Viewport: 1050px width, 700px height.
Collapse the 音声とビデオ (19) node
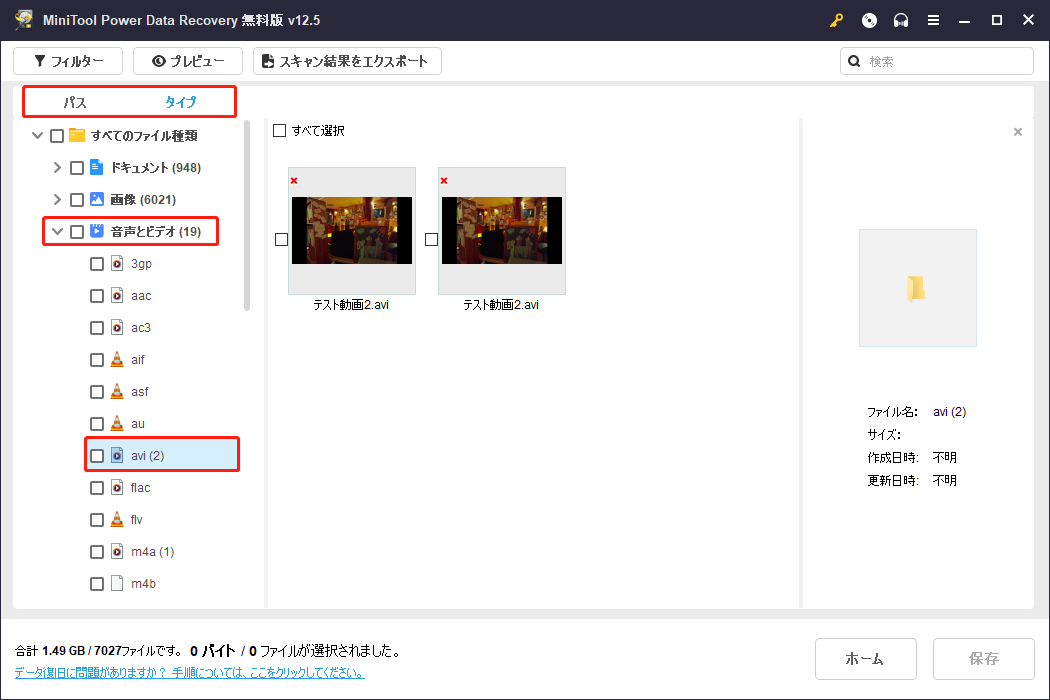(x=58, y=231)
